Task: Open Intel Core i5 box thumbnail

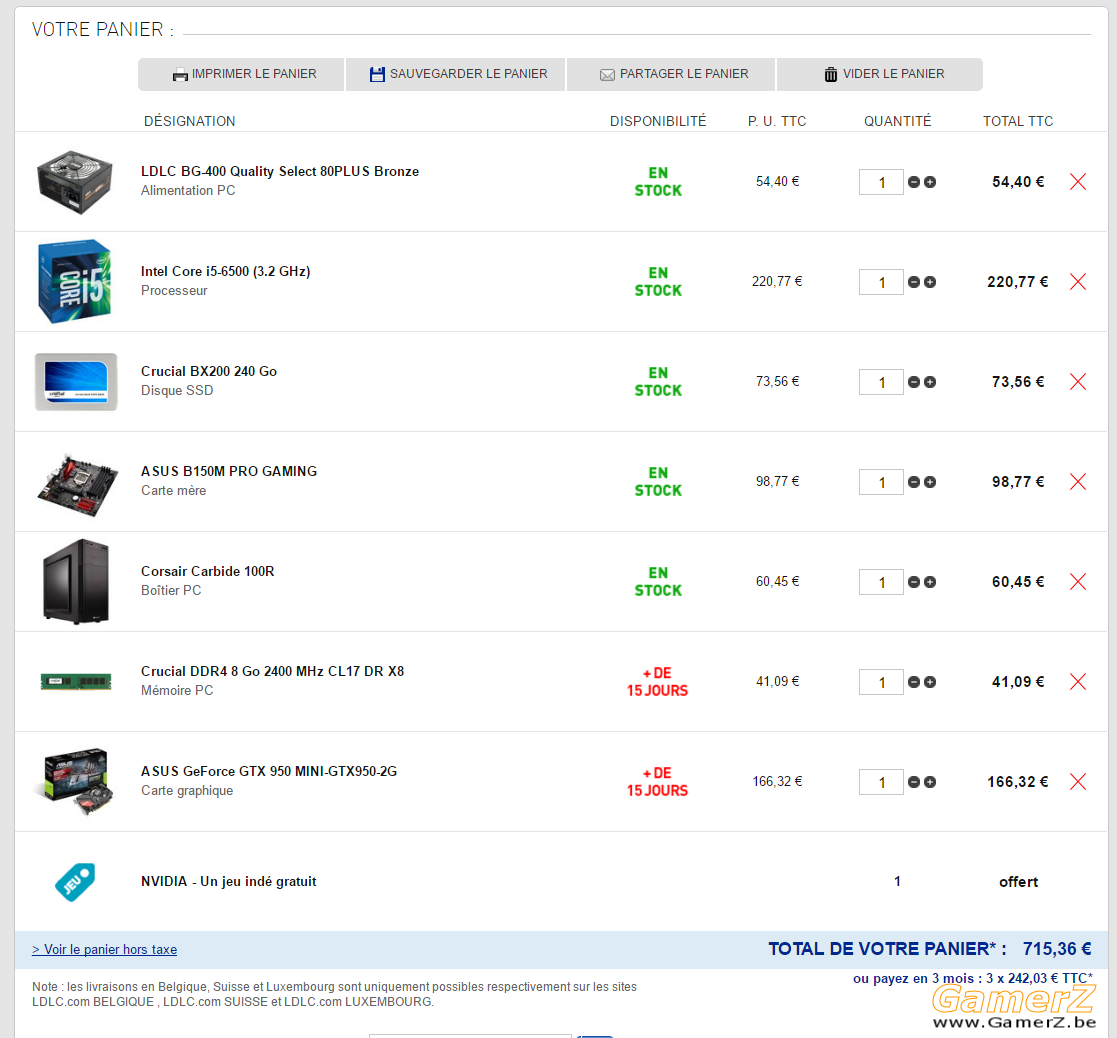Action: (x=75, y=281)
